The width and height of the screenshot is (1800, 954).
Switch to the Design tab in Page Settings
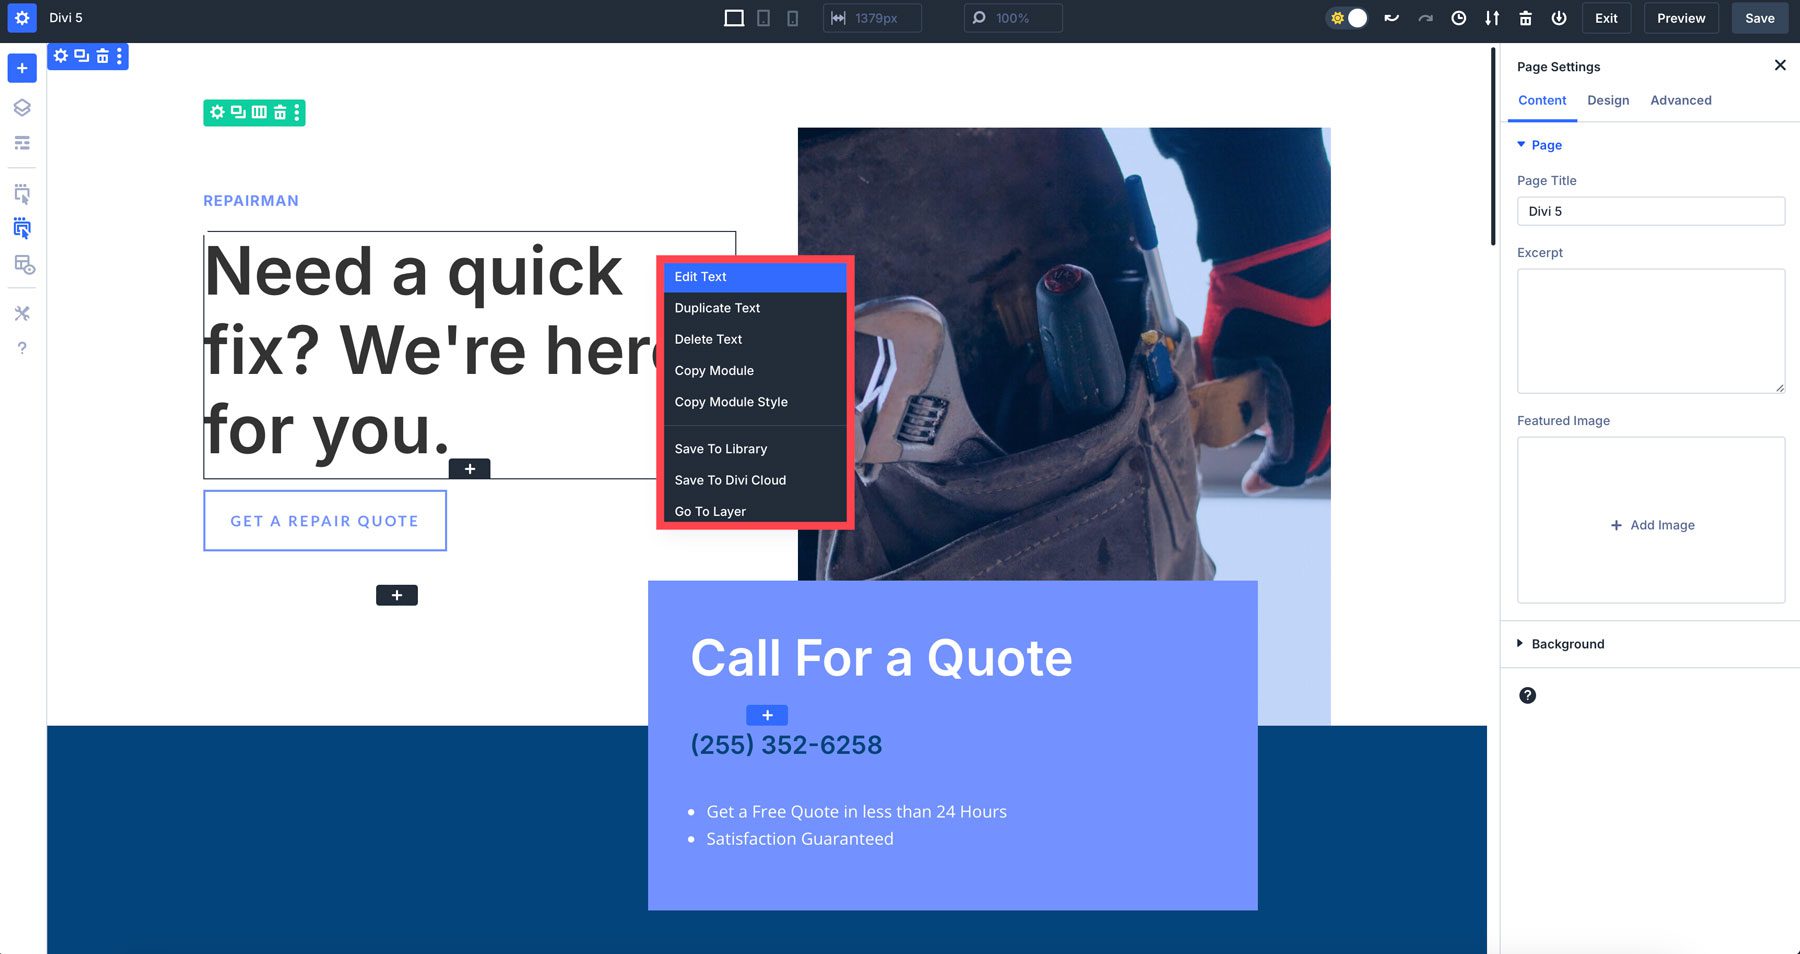(1607, 100)
